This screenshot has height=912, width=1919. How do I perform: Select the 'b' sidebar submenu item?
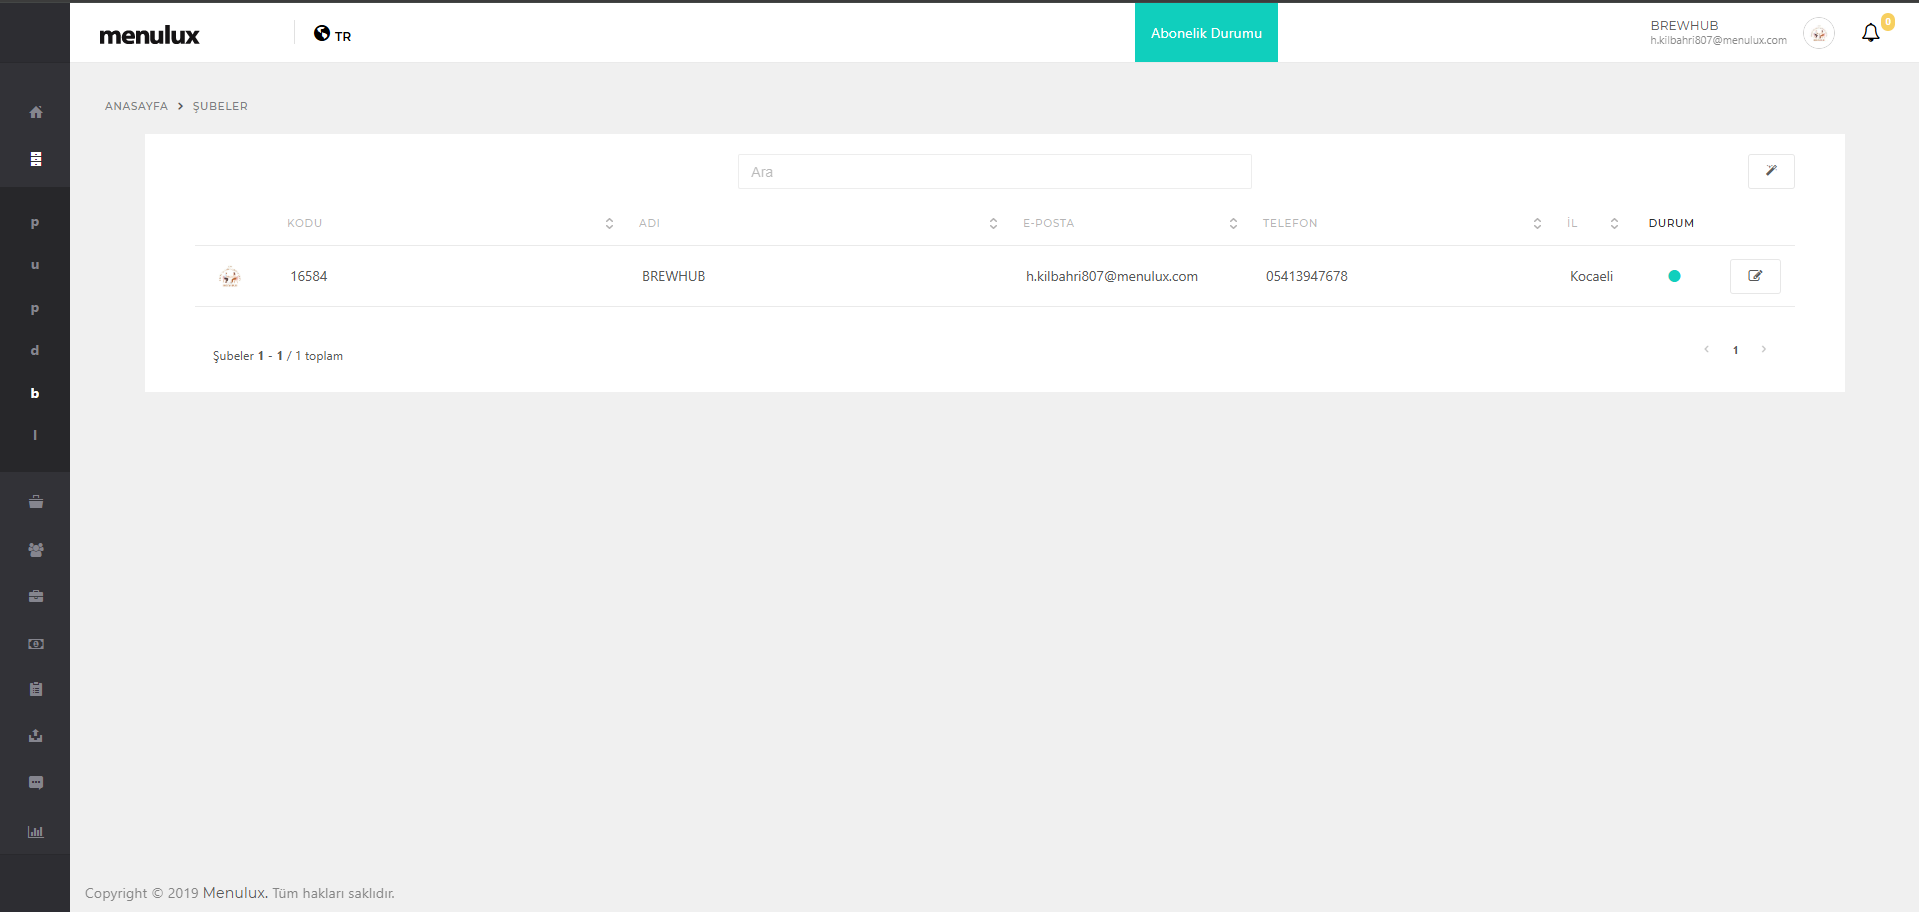click(35, 393)
